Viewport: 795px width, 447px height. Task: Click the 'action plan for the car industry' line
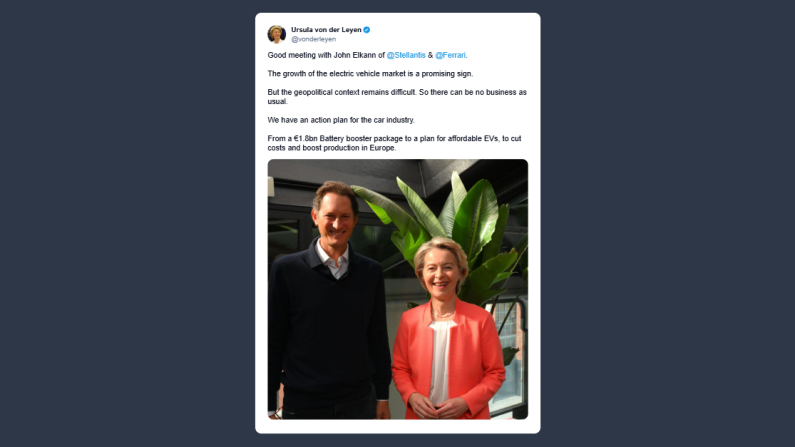point(341,120)
